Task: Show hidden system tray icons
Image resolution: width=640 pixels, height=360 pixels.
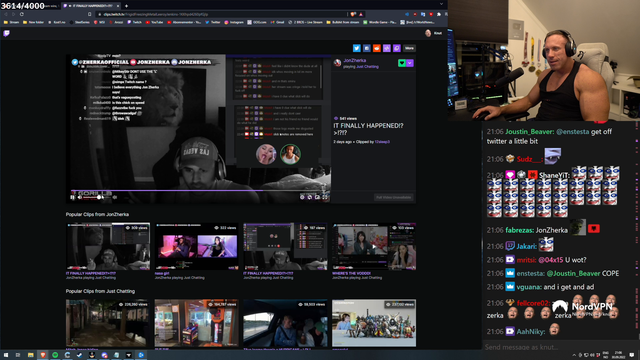Action: click(574, 355)
